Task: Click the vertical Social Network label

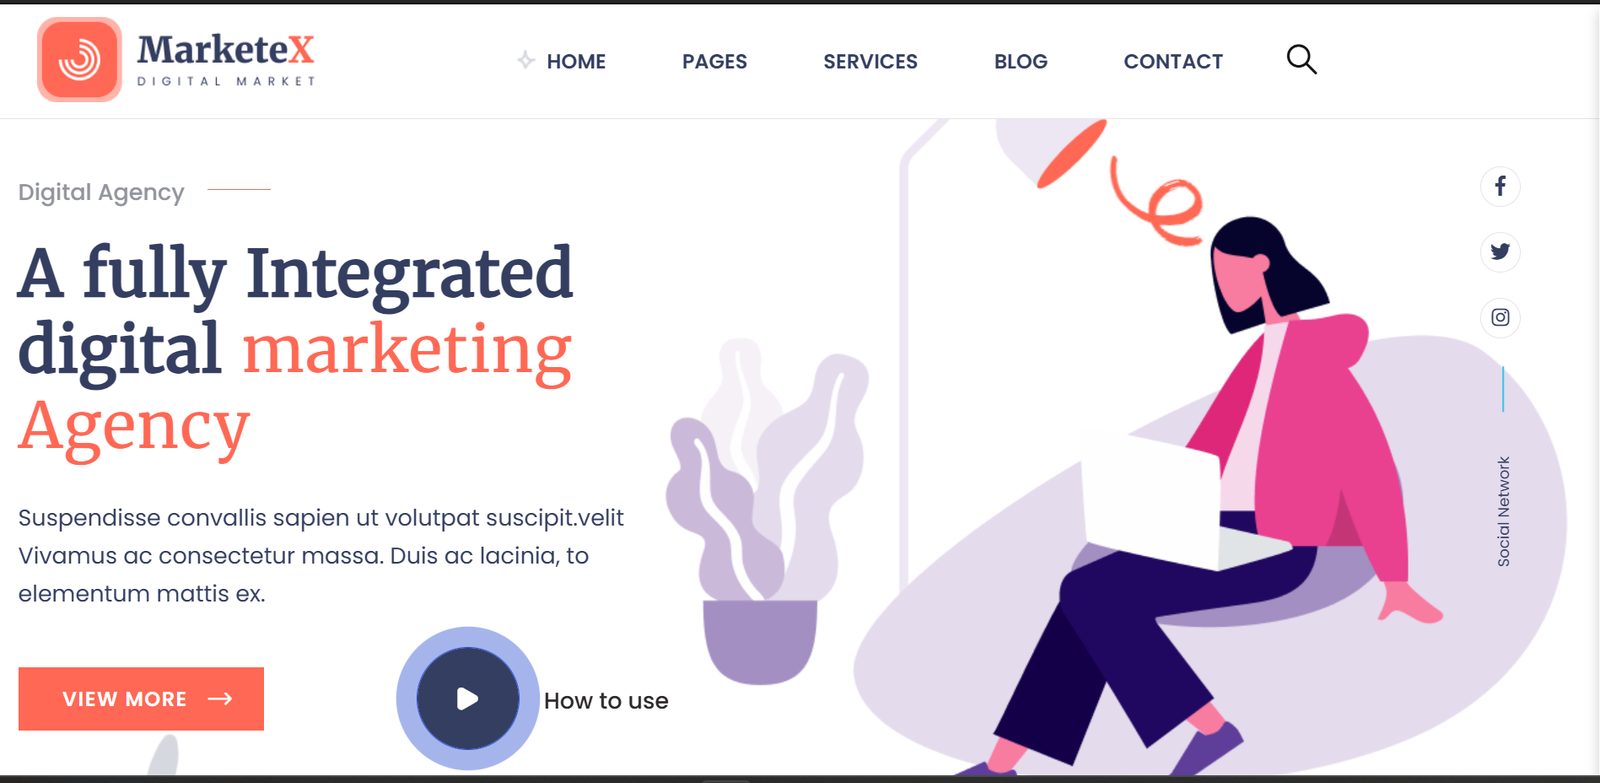Action: tap(1503, 512)
